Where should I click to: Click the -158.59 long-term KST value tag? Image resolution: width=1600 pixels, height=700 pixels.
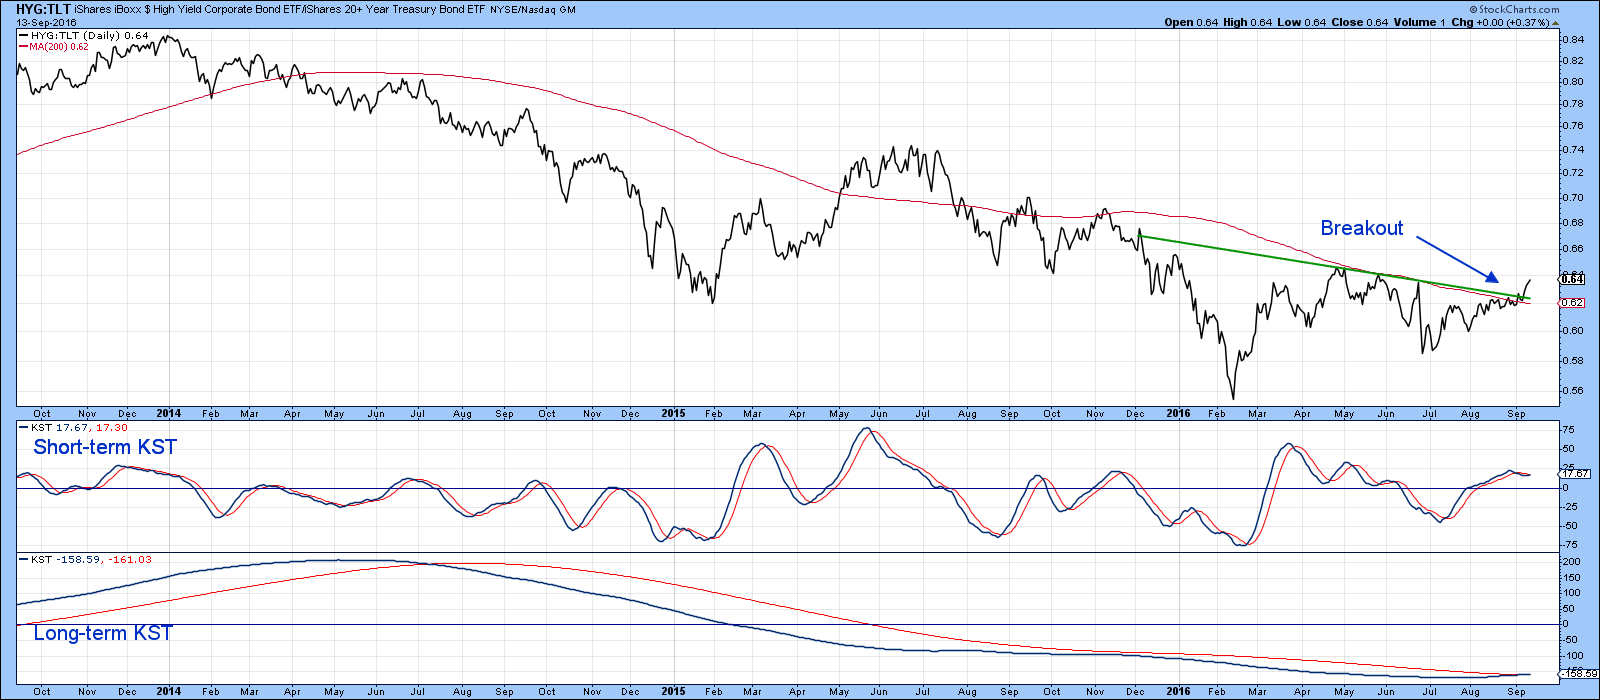1575,674
